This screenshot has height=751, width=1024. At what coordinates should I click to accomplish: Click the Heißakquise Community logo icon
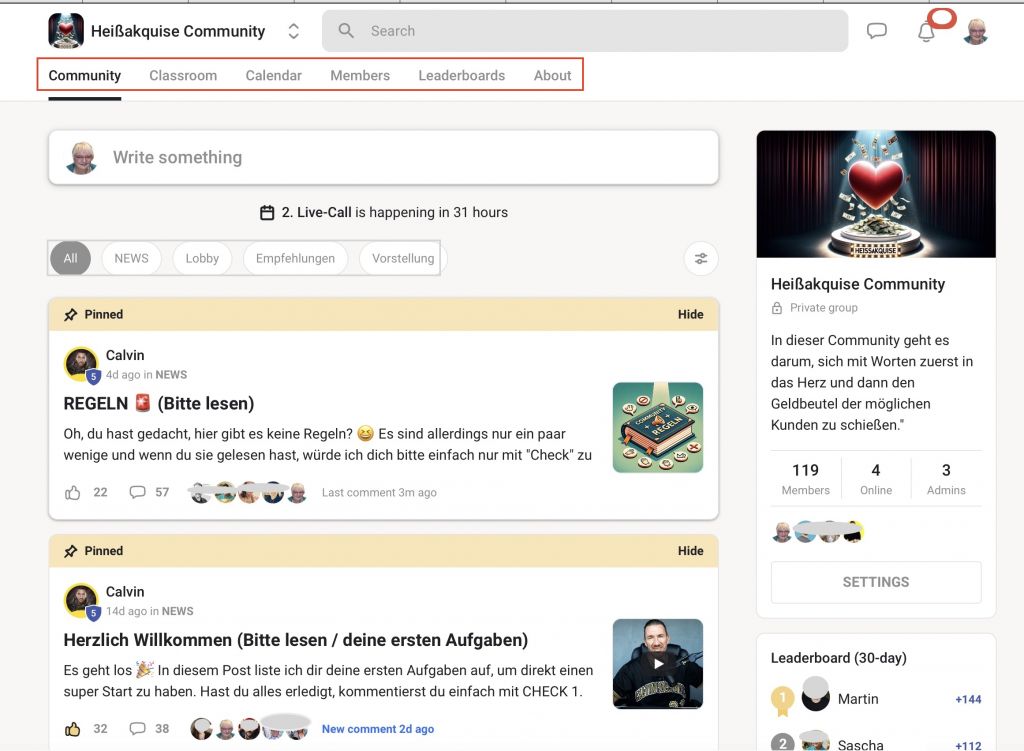point(66,31)
